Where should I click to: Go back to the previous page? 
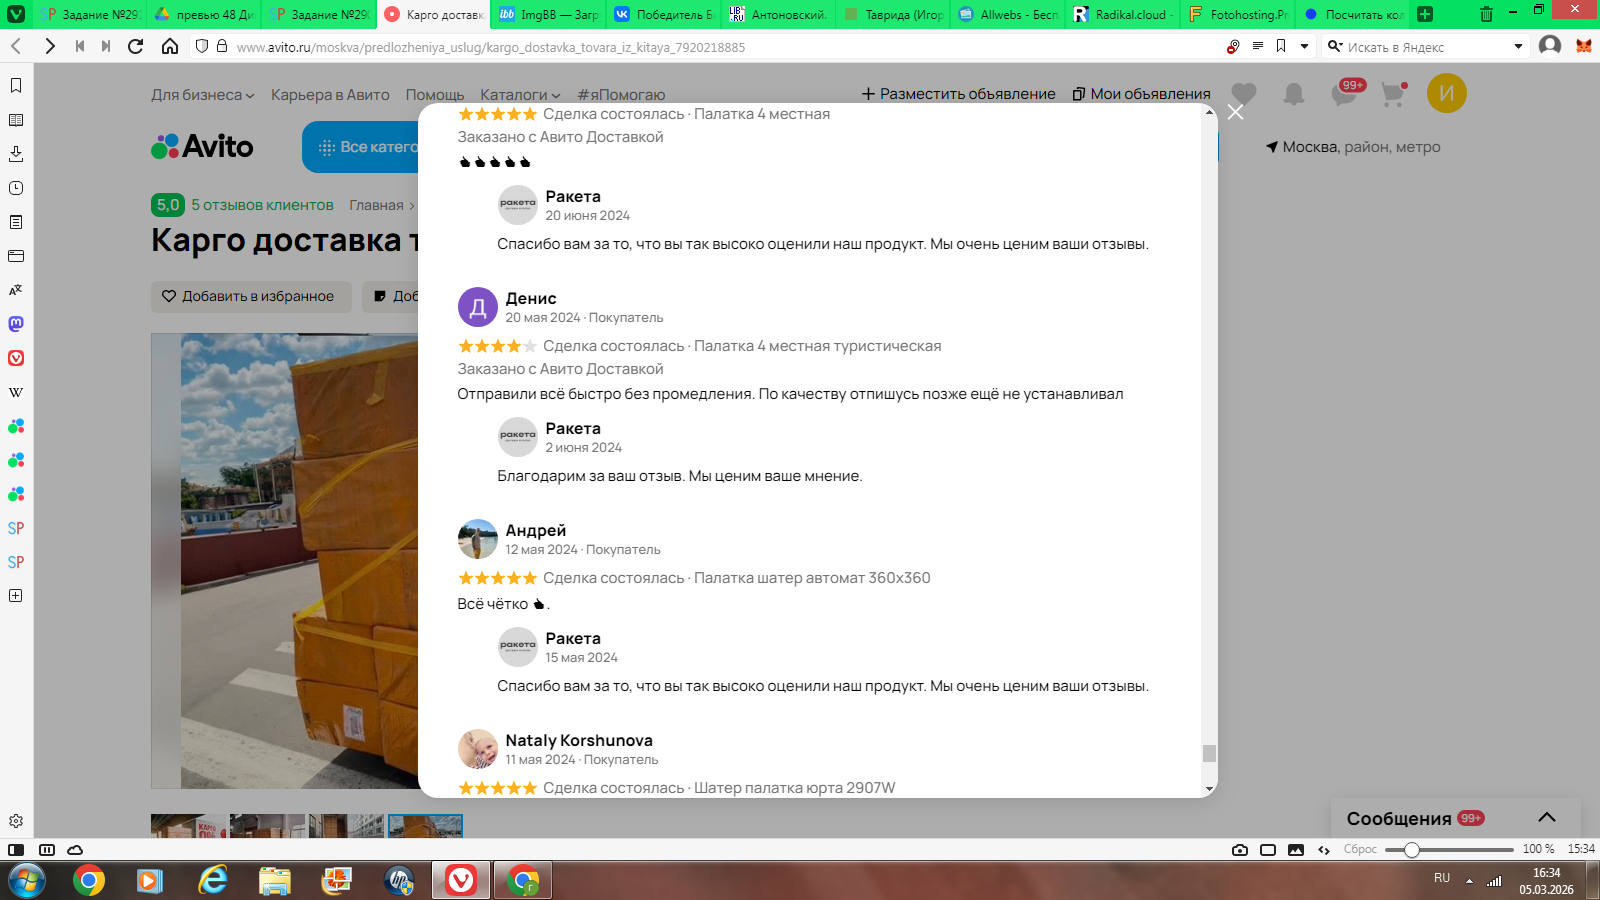16,46
